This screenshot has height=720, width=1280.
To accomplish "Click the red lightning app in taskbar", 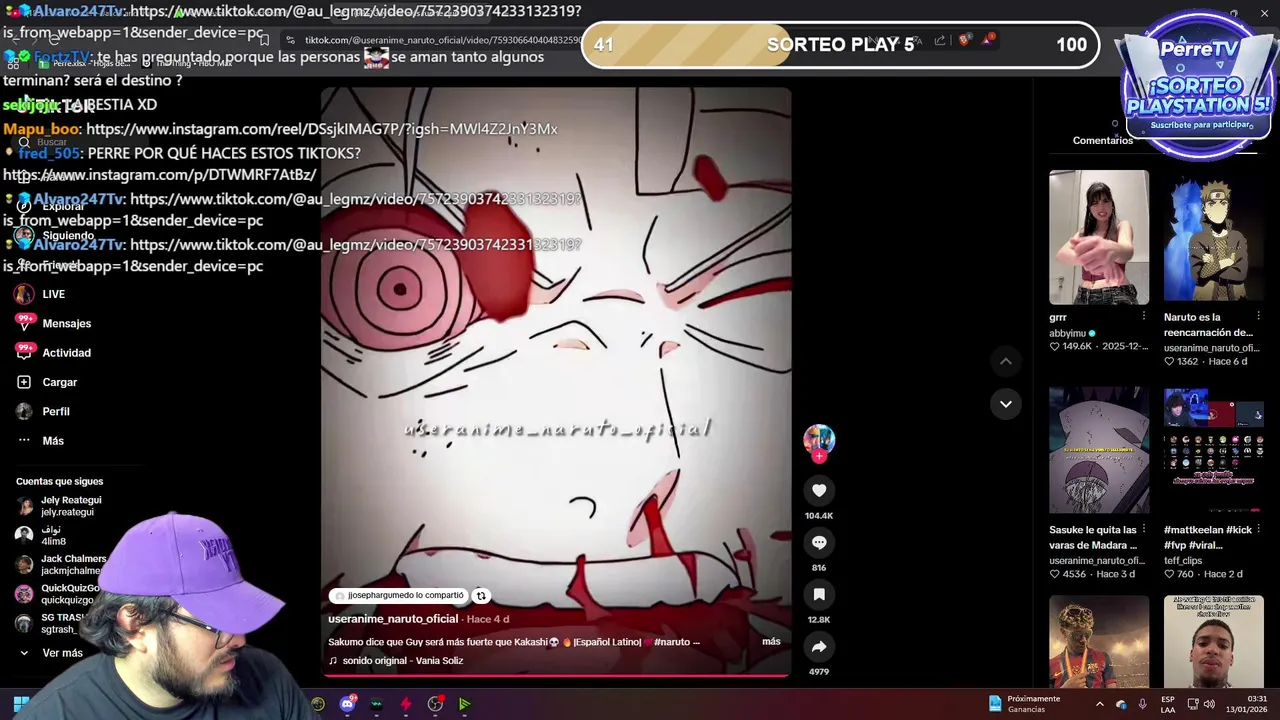I will pyautogui.click(x=406, y=704).
